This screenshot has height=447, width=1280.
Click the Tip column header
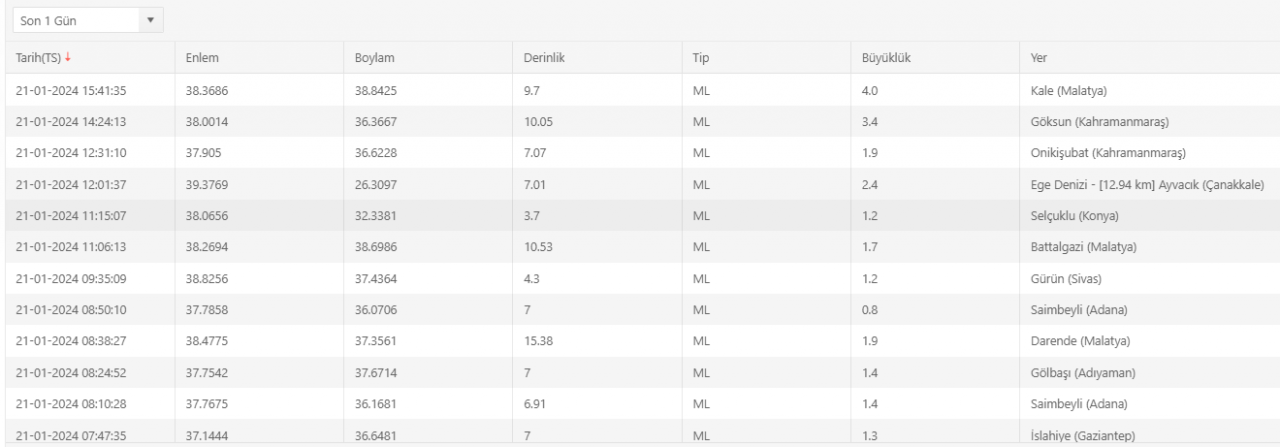tap(701, 58)
